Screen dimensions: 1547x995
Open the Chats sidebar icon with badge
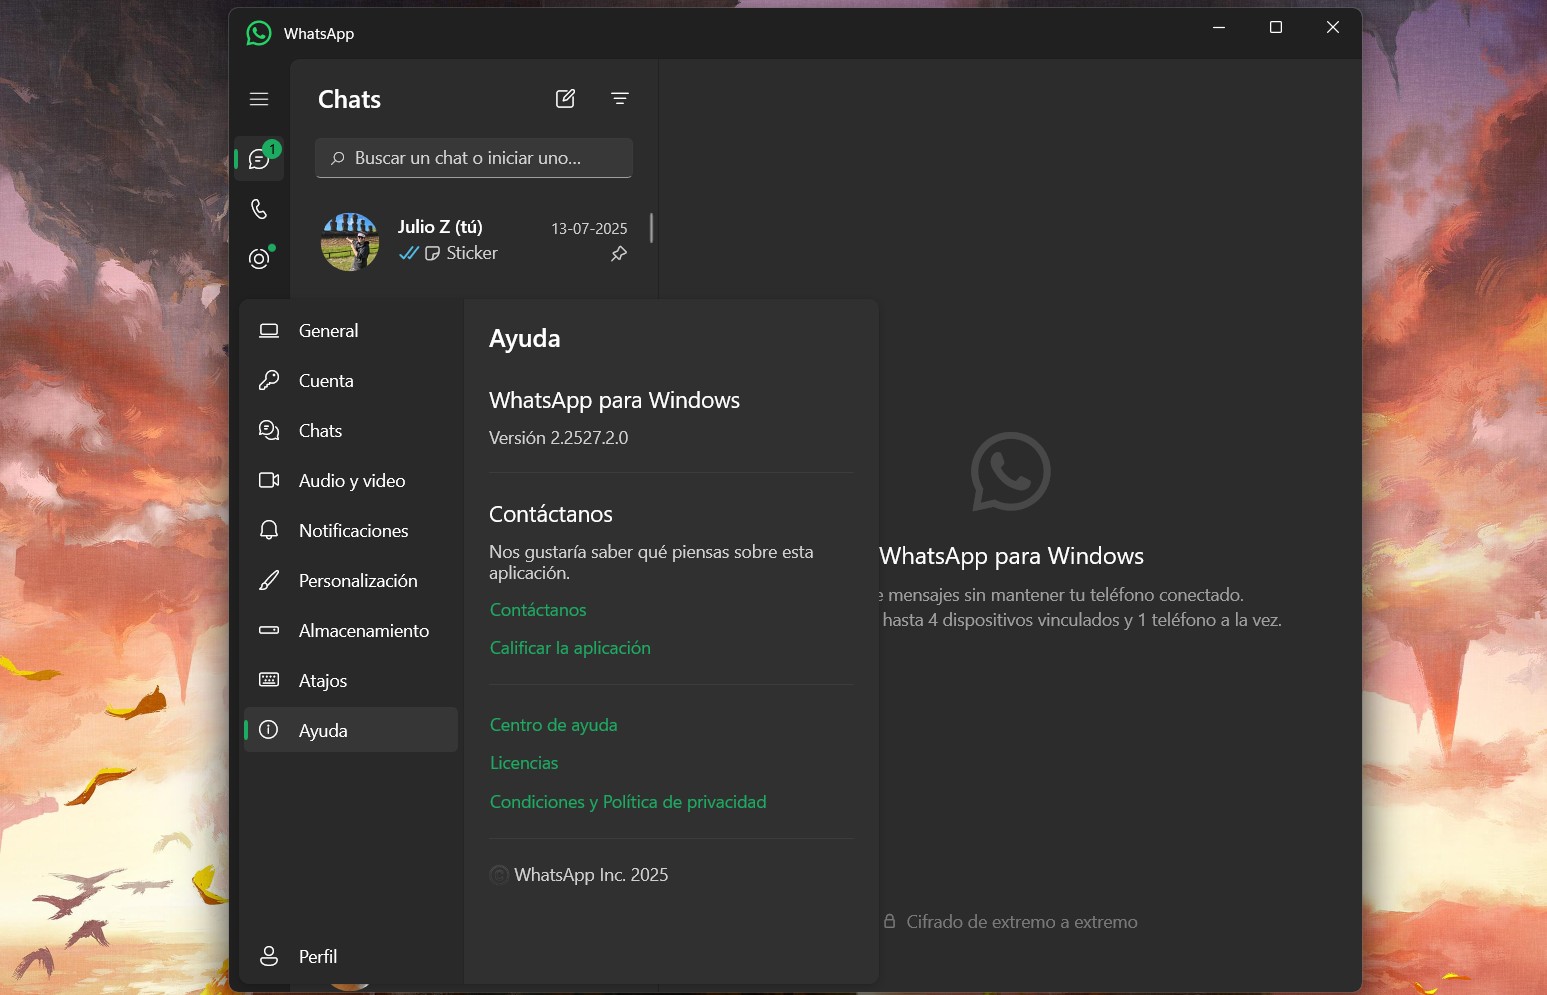click(260, 158)
